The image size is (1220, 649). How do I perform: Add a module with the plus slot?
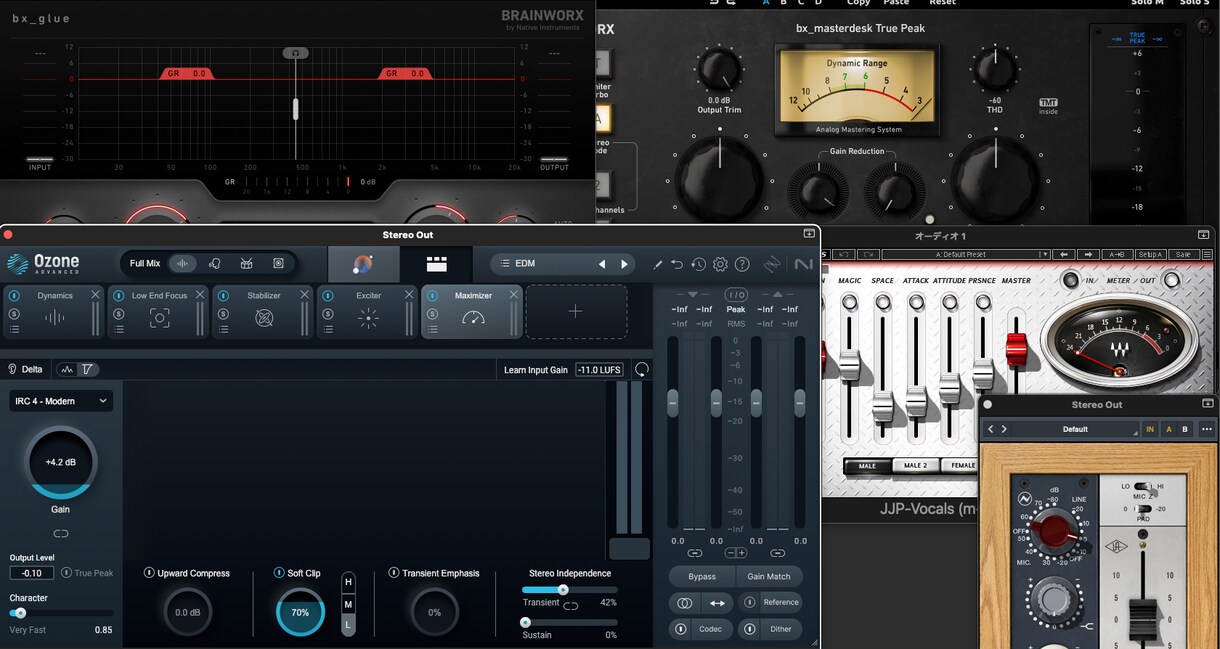576,311
